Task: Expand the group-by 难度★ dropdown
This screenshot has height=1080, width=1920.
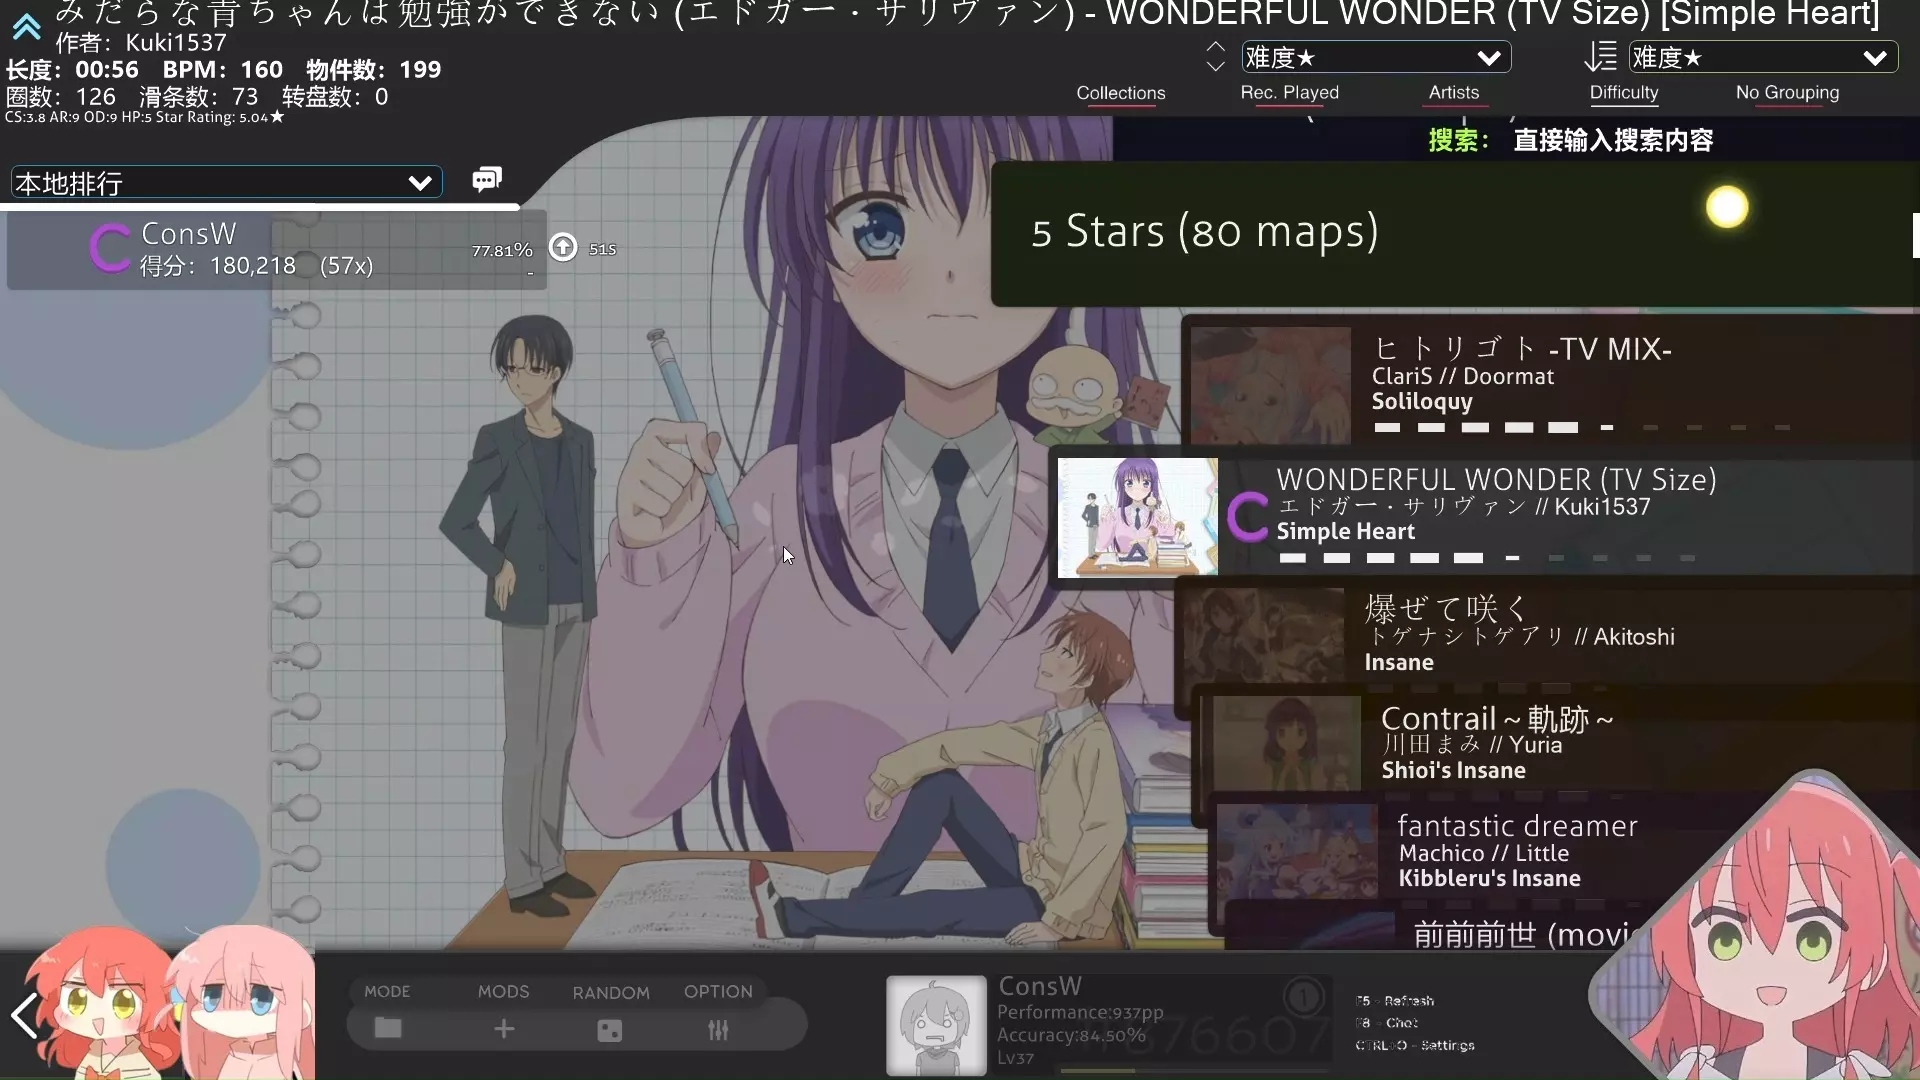Action: point(1376,58)
